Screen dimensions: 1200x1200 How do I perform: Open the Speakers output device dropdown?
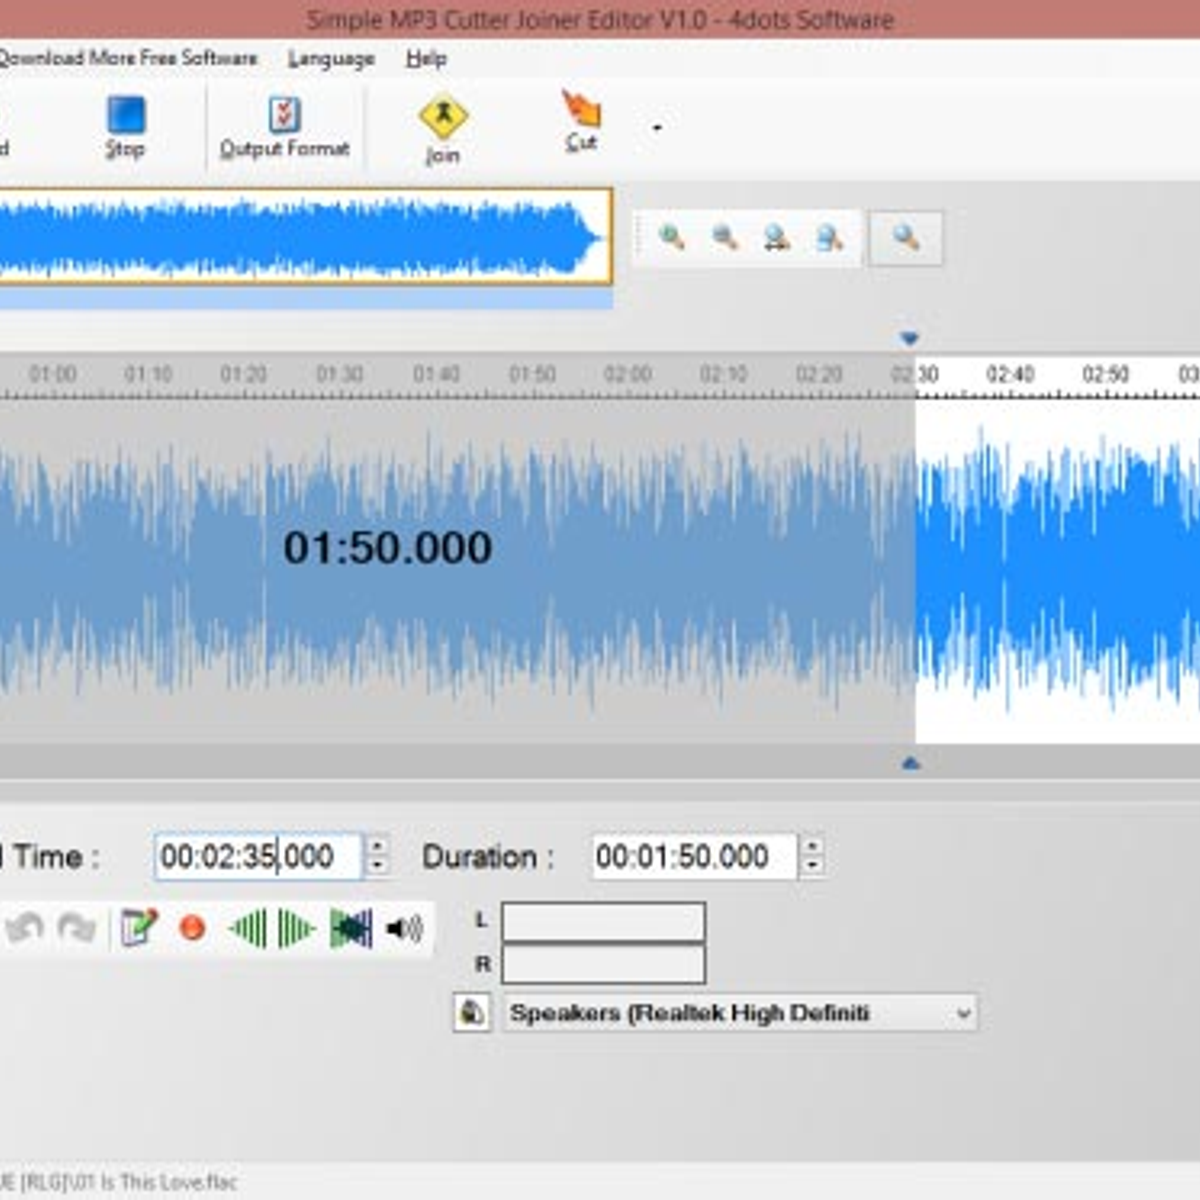(x=740, y=1013)
